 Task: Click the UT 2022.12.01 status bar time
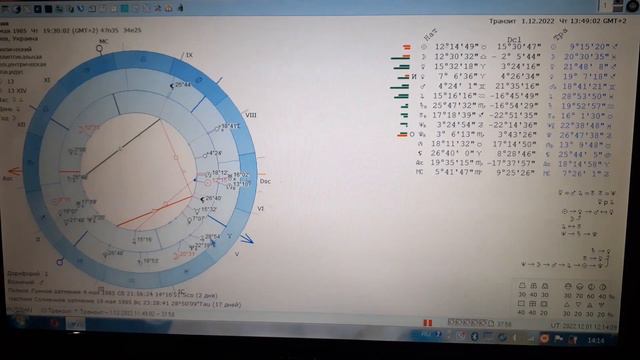coord(584,326)
